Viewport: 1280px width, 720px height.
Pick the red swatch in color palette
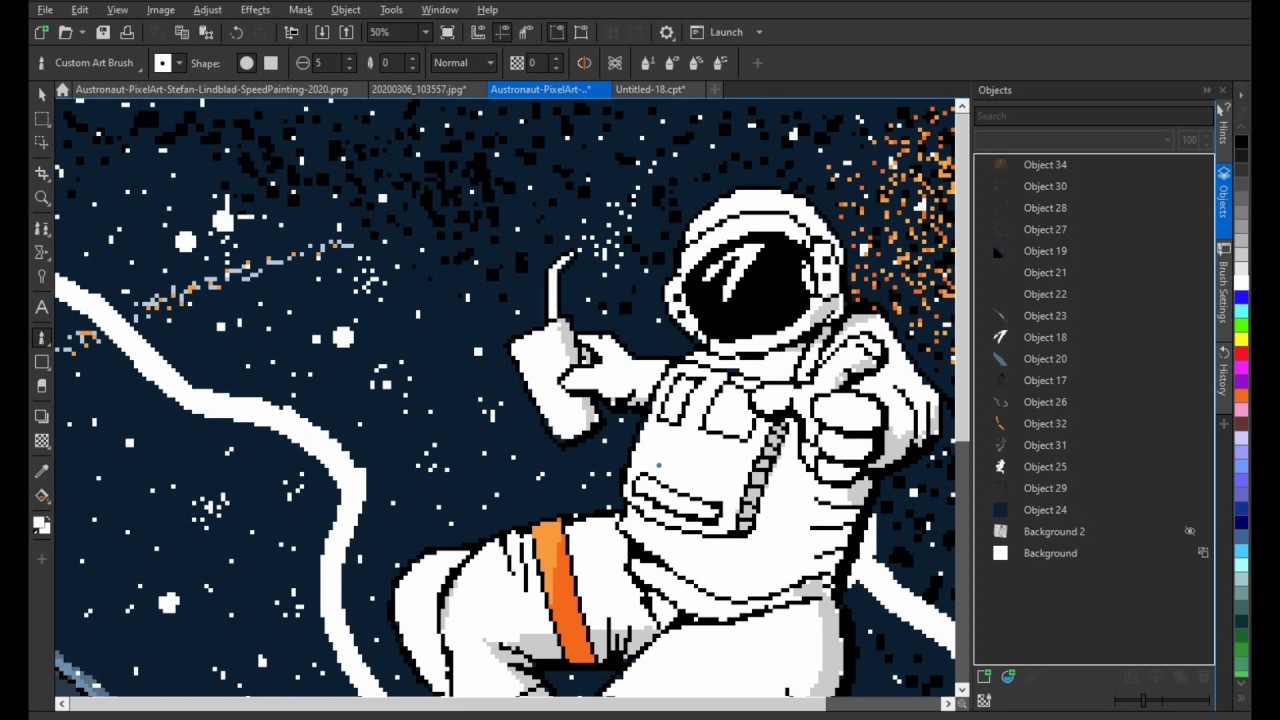(1241, 353)
